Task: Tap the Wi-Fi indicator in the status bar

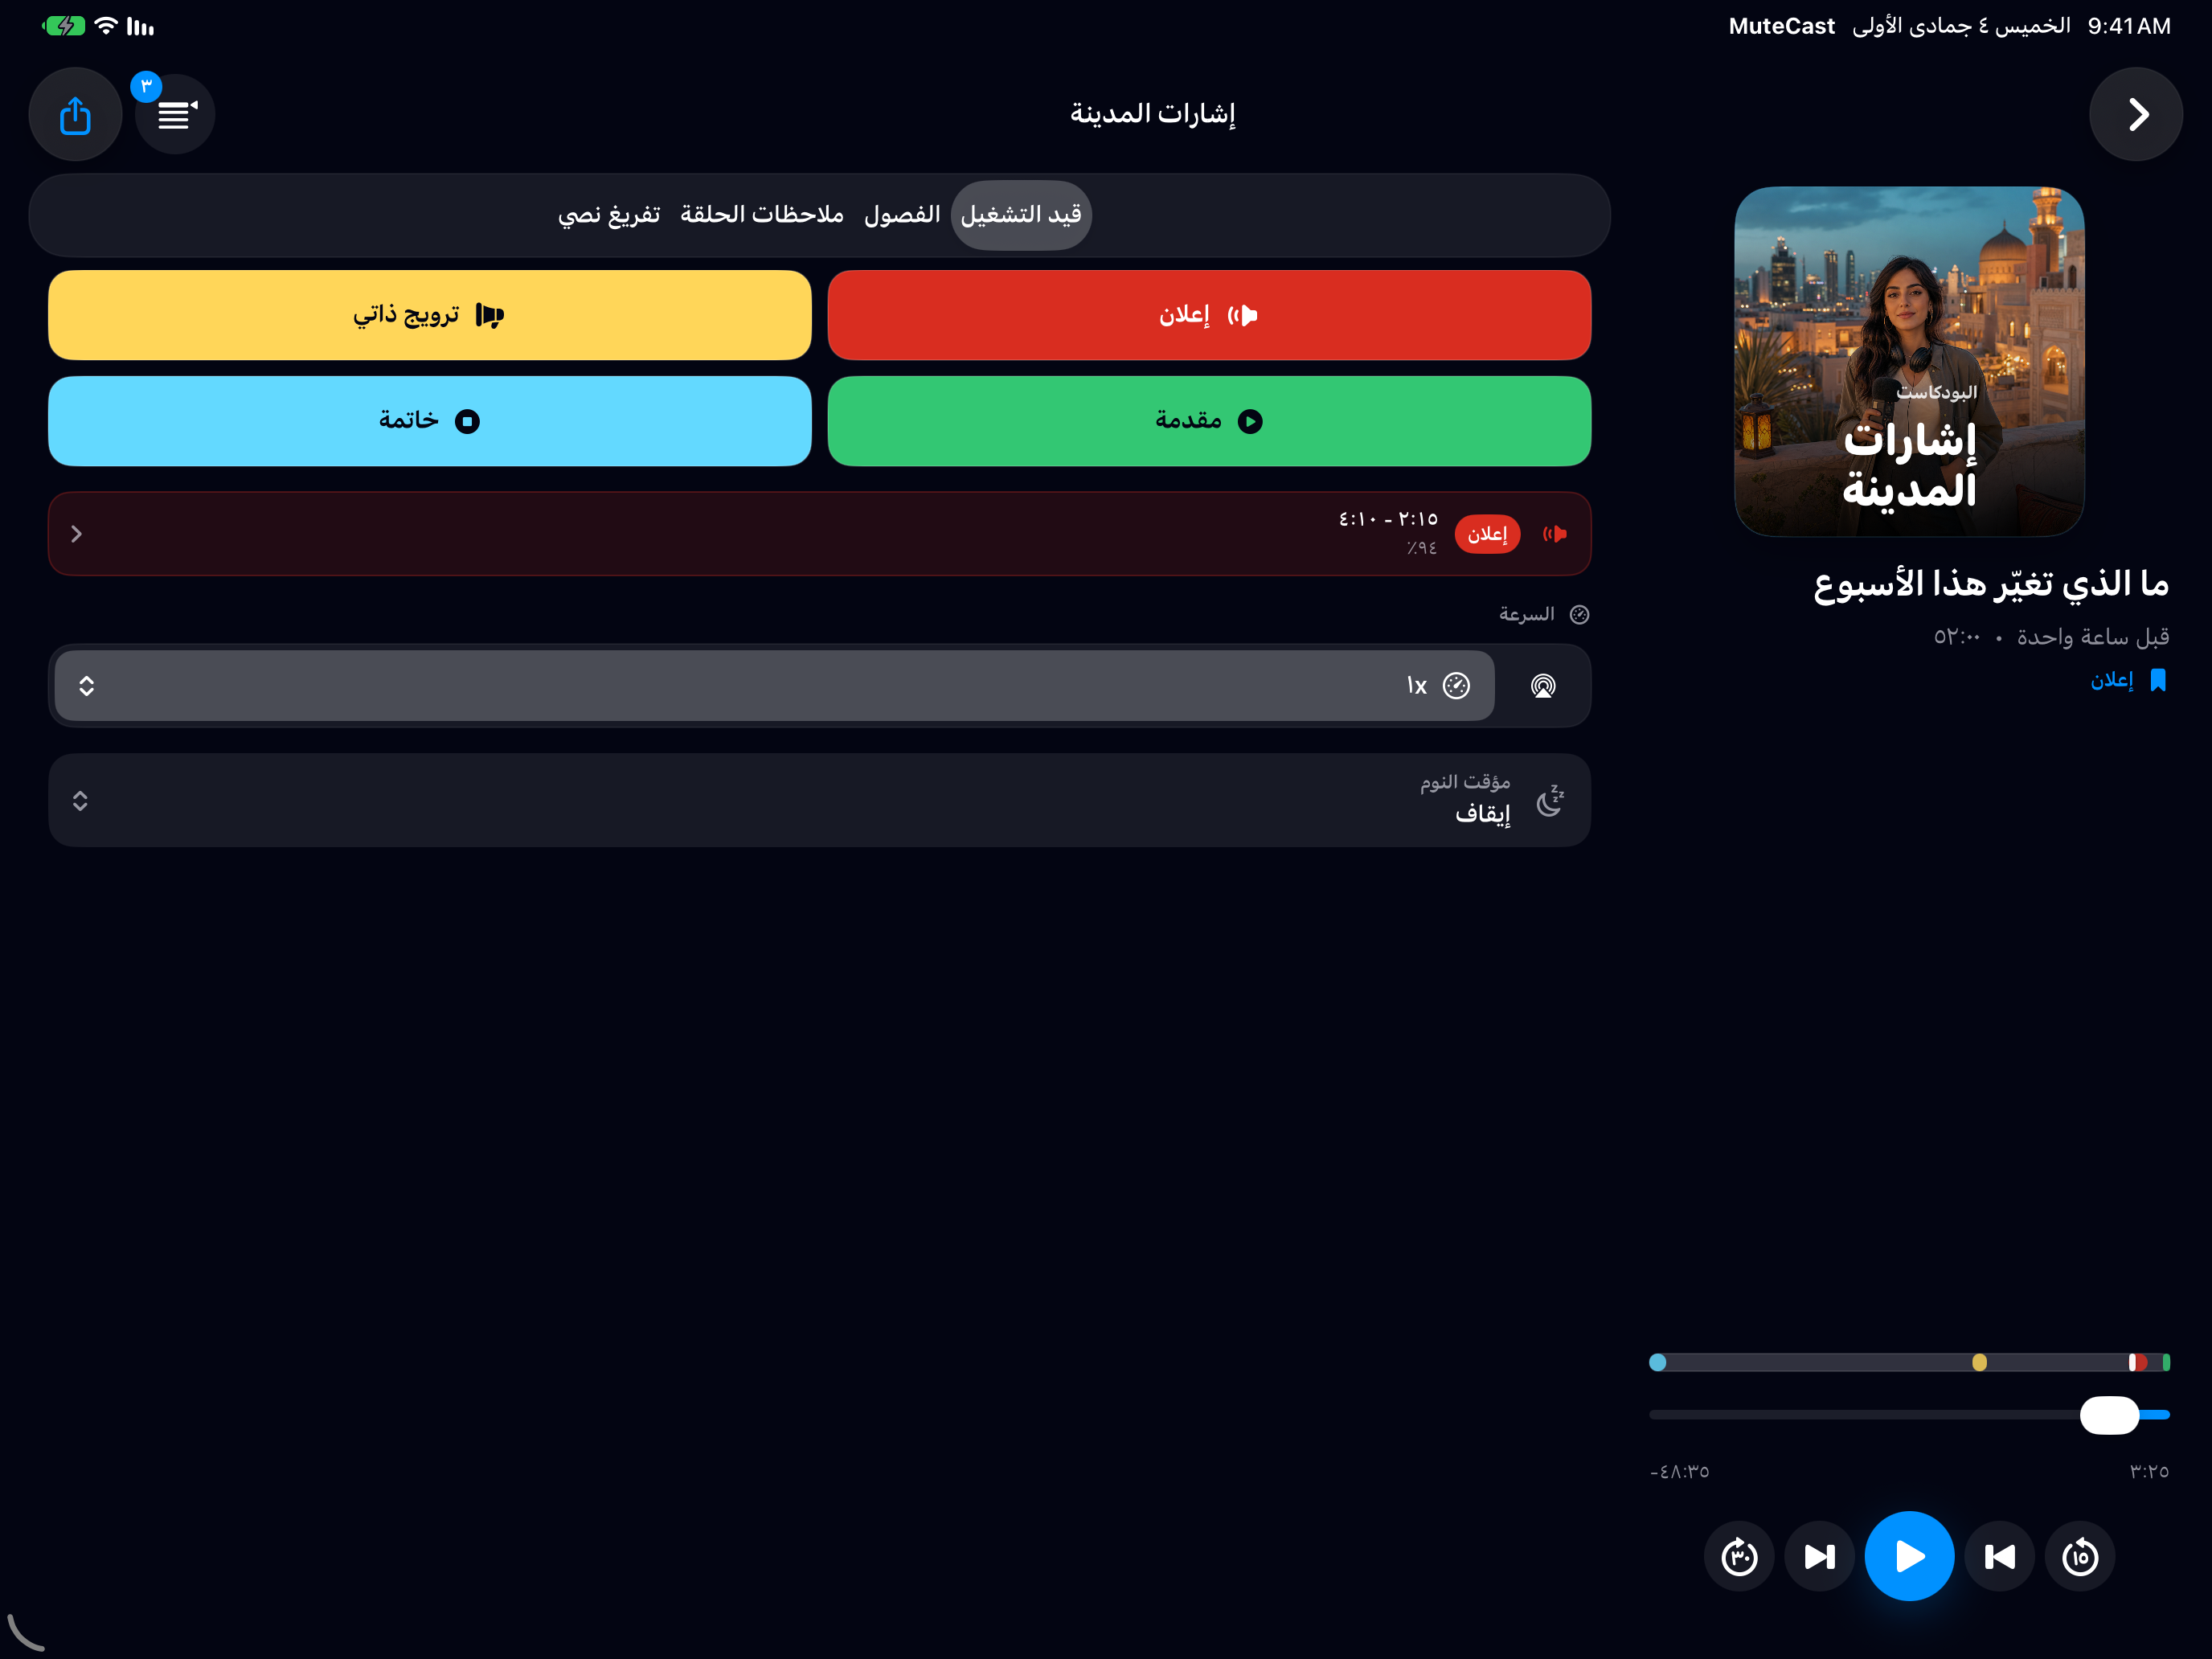Action: click(106, 26)
